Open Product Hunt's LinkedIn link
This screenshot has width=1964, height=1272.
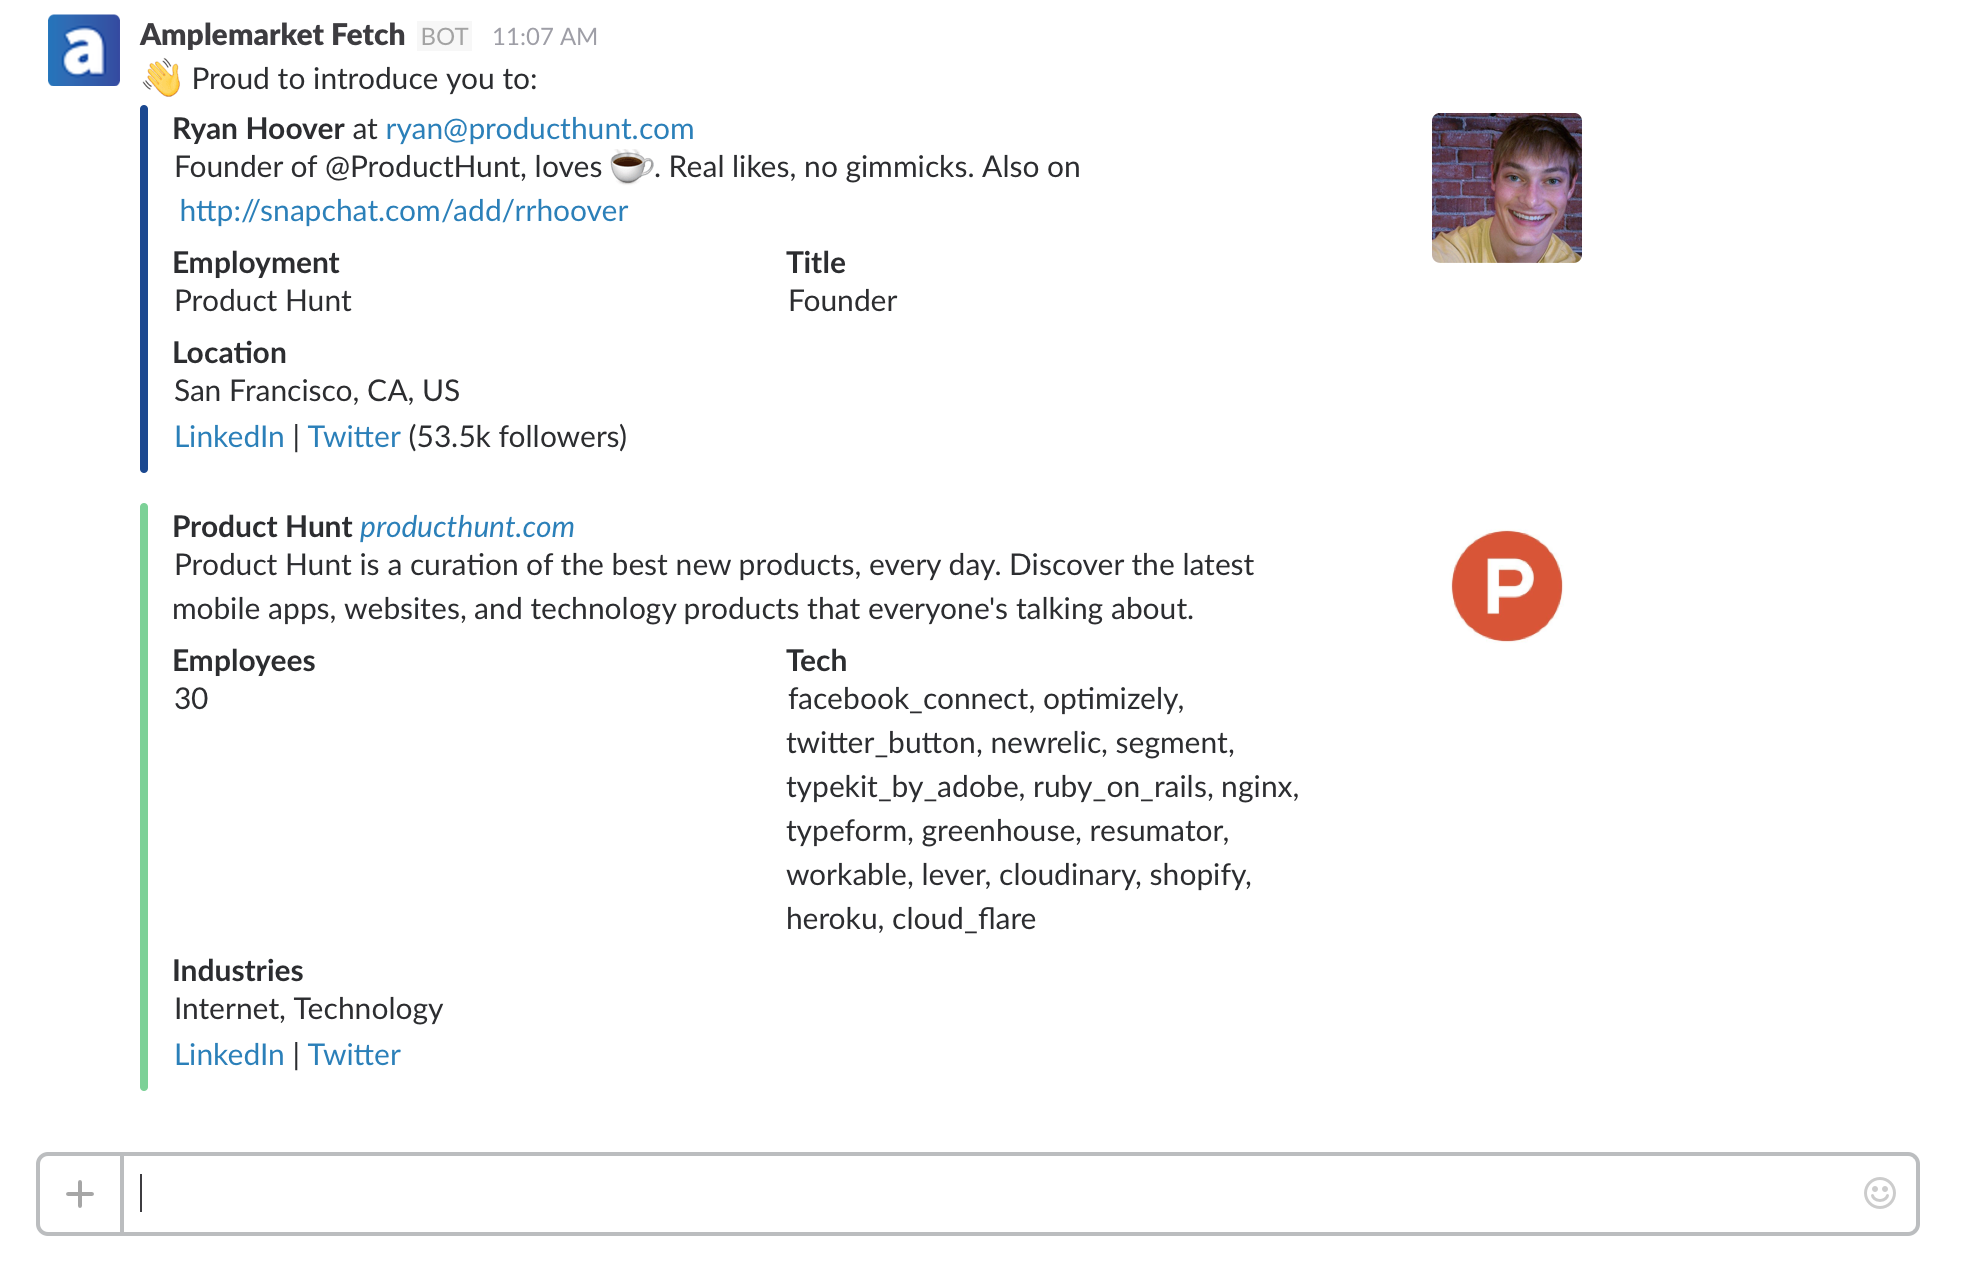click(x=229, y=1055)
